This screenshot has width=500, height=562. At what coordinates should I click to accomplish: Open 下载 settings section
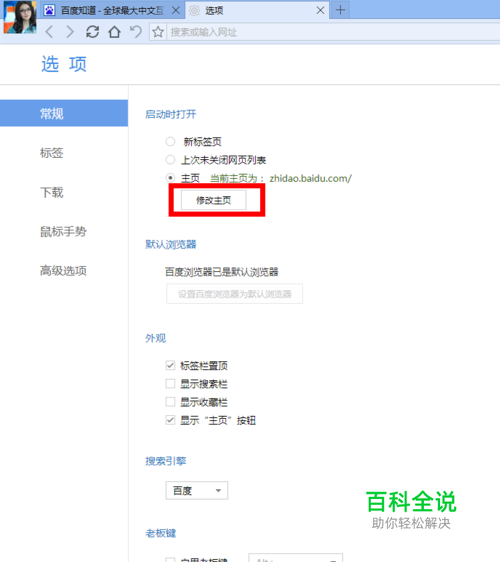point(52,192)
